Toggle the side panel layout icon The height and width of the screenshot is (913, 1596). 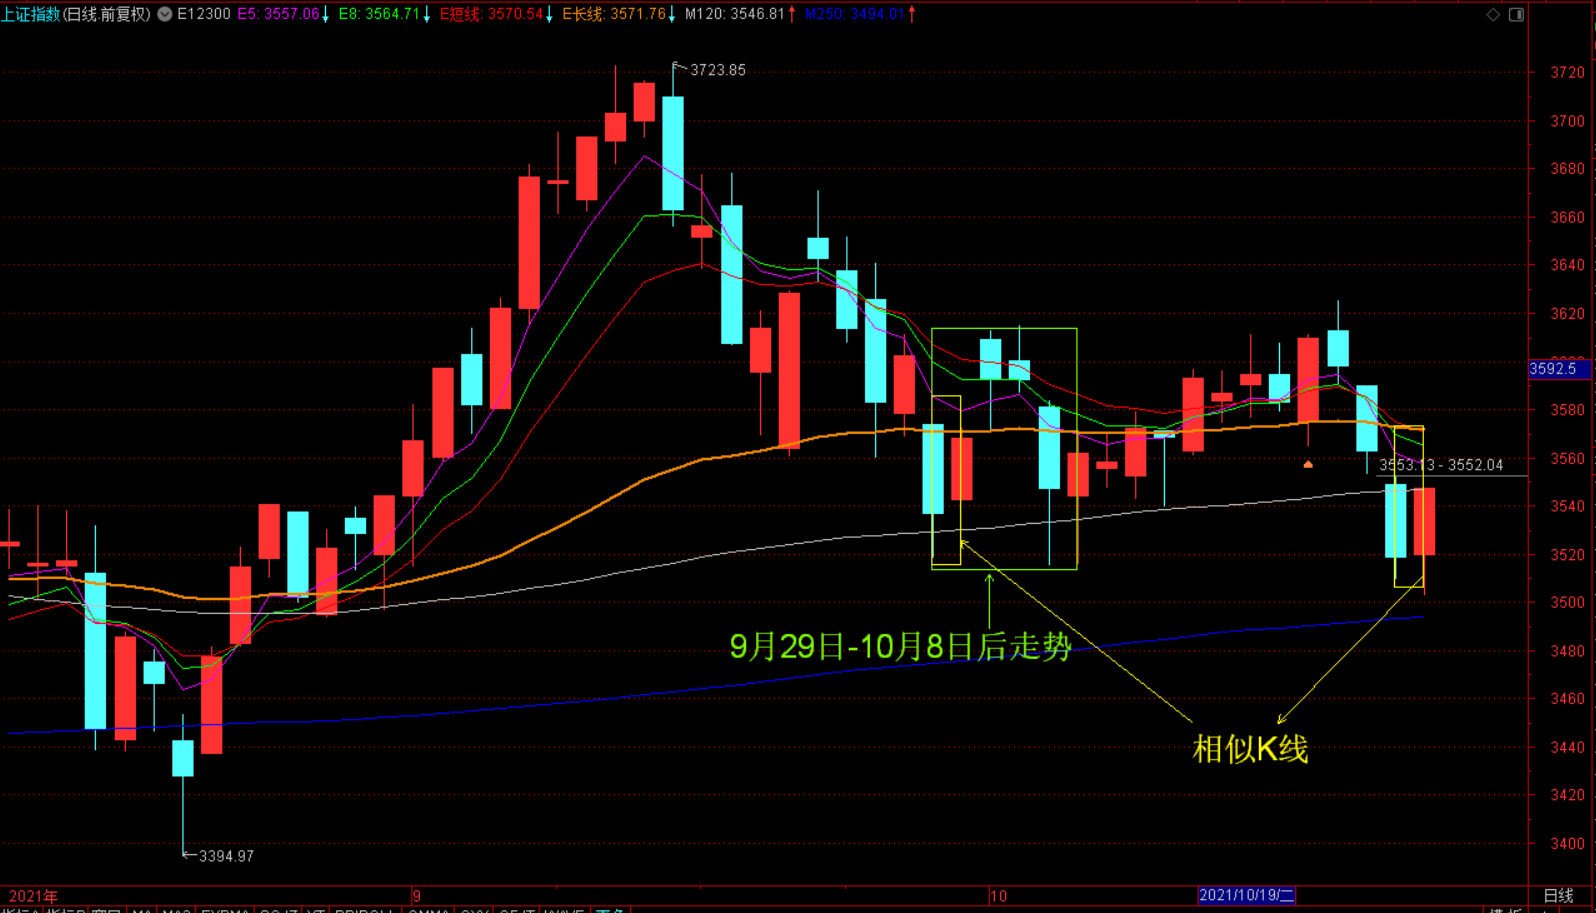pos(1516,14)
